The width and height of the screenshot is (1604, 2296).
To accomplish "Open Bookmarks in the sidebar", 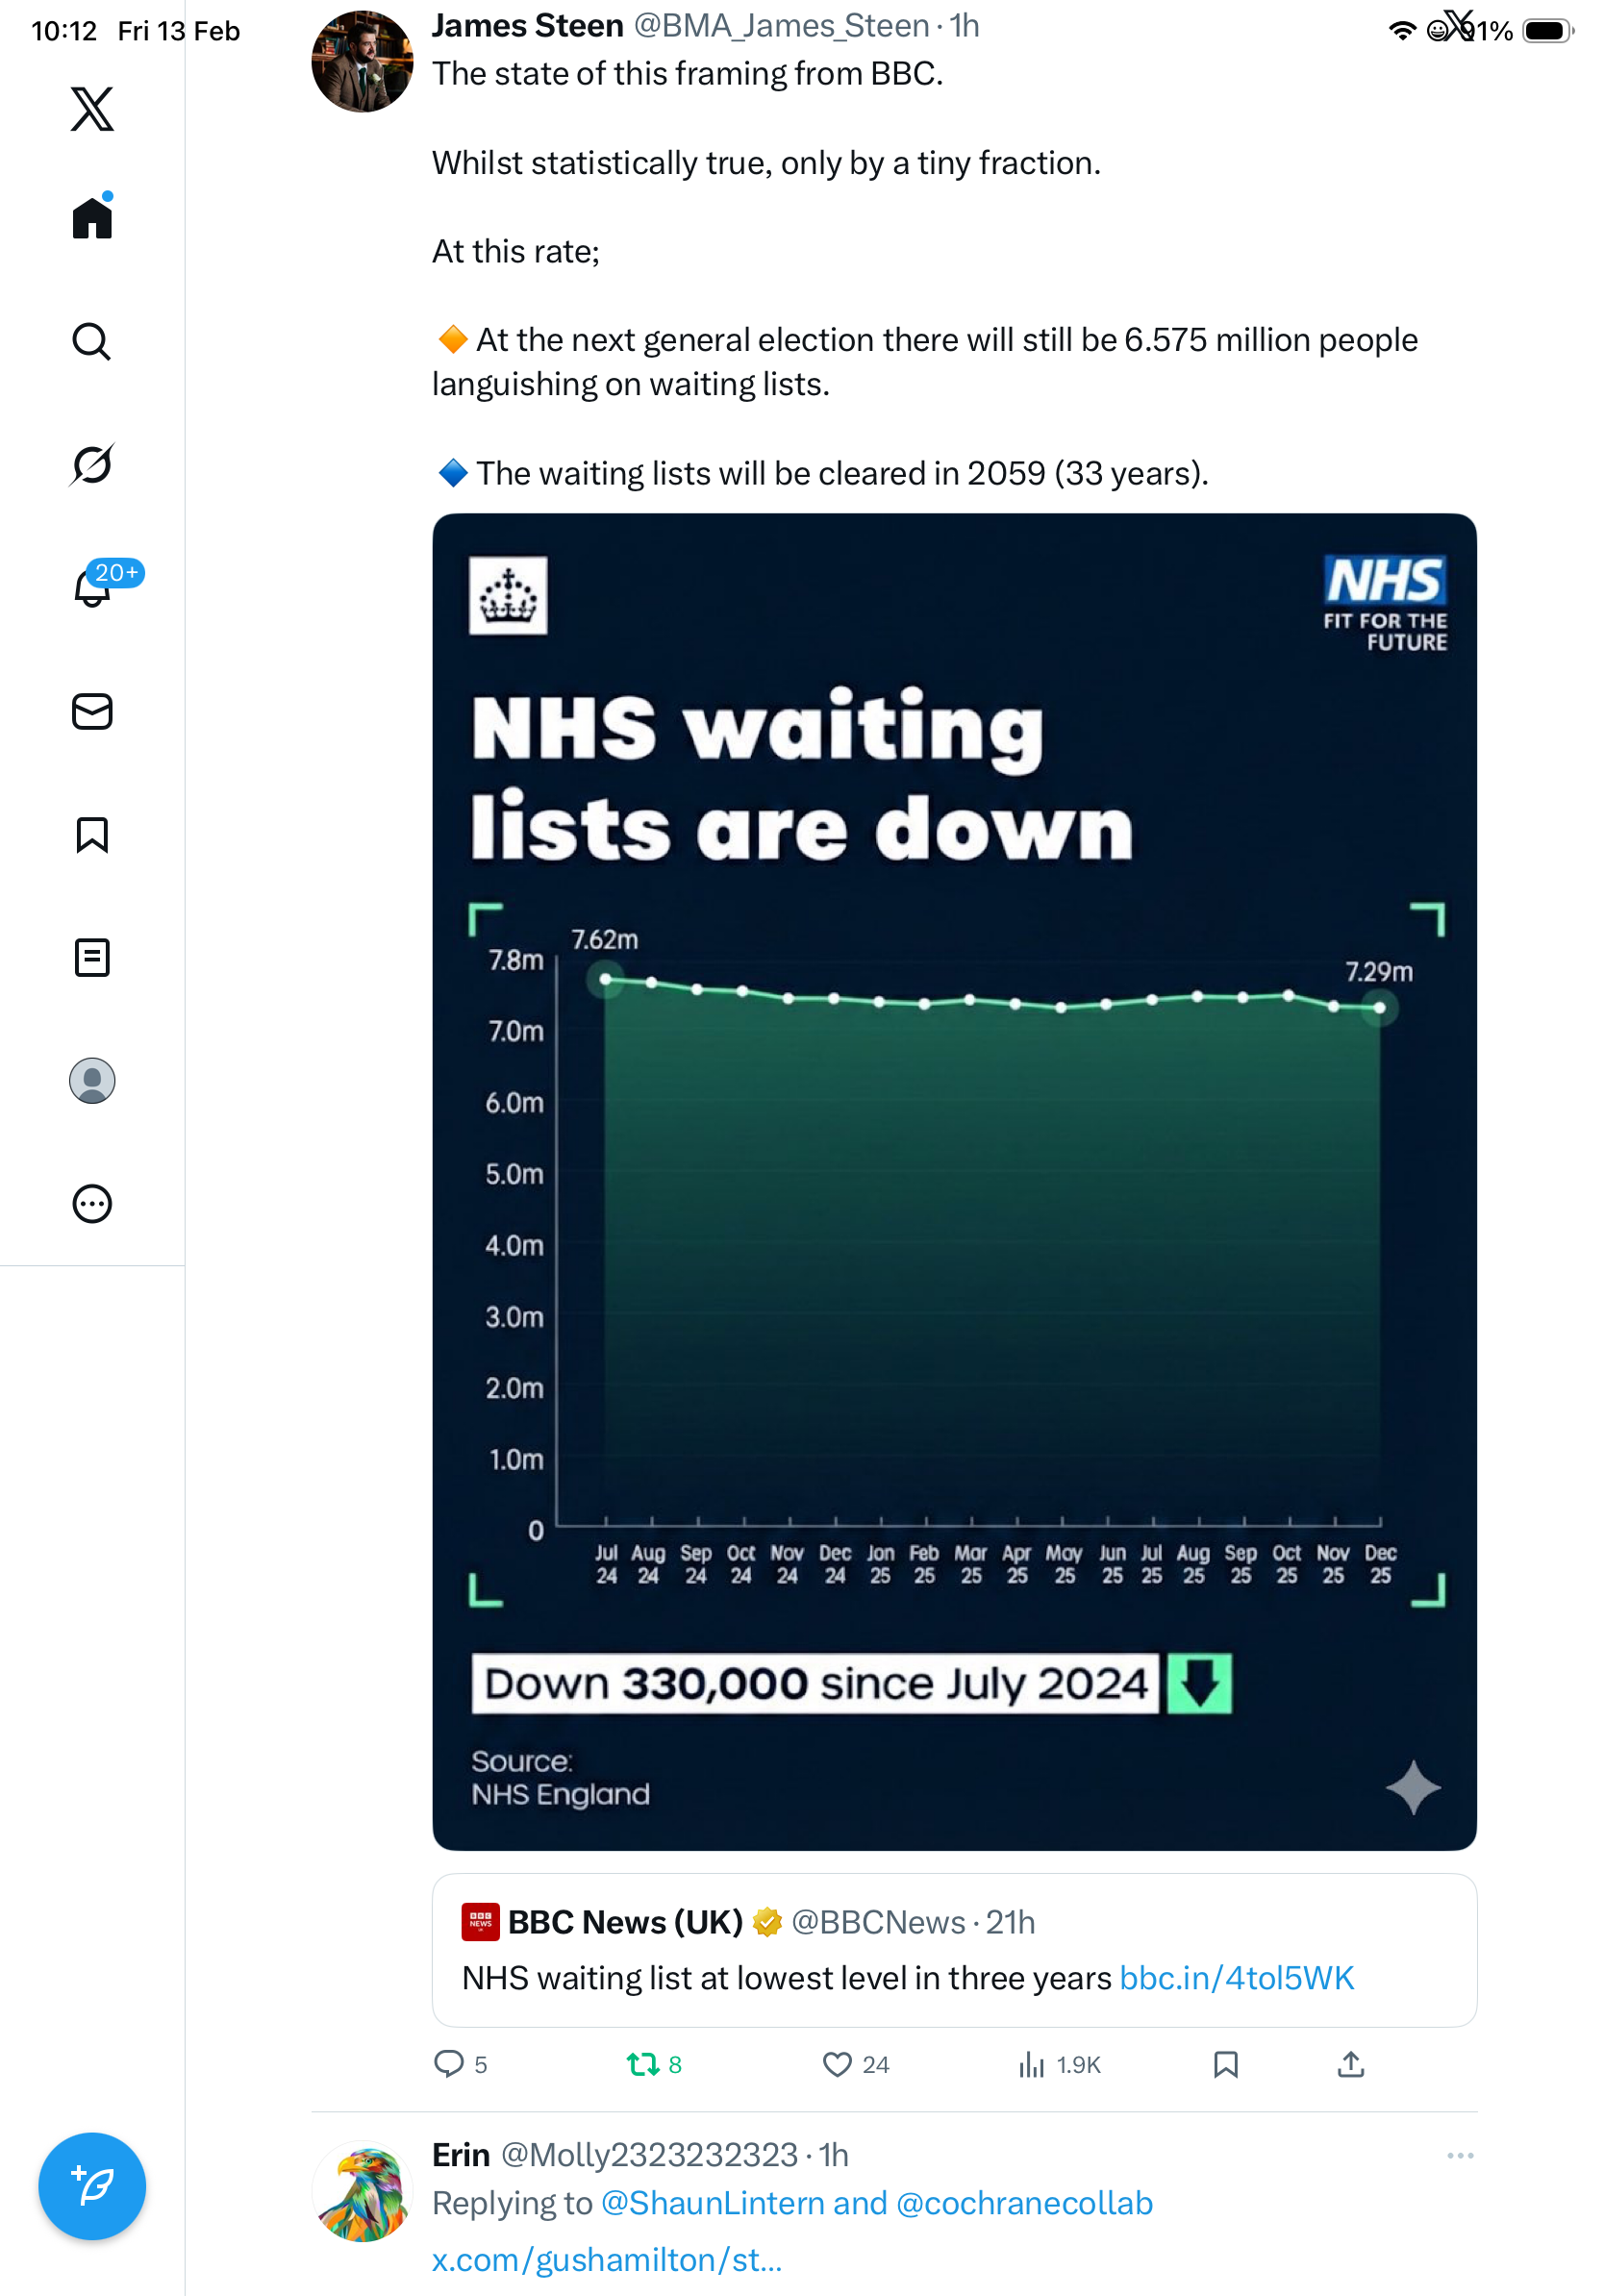I will coord(92,835).
